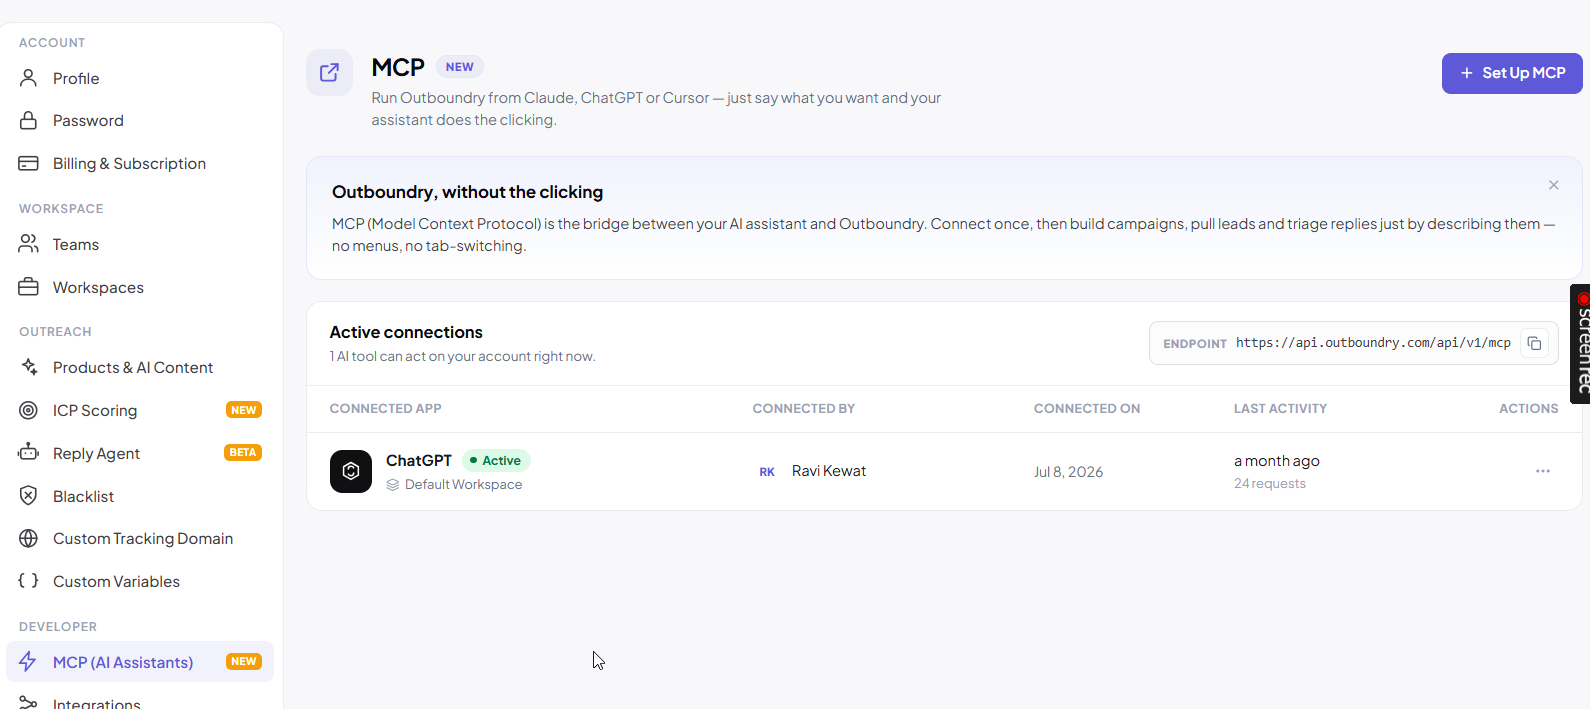This screenshot has width=1590, height=709.
Task: Dismiss the Outboundry info banner
Action: 1553,185
